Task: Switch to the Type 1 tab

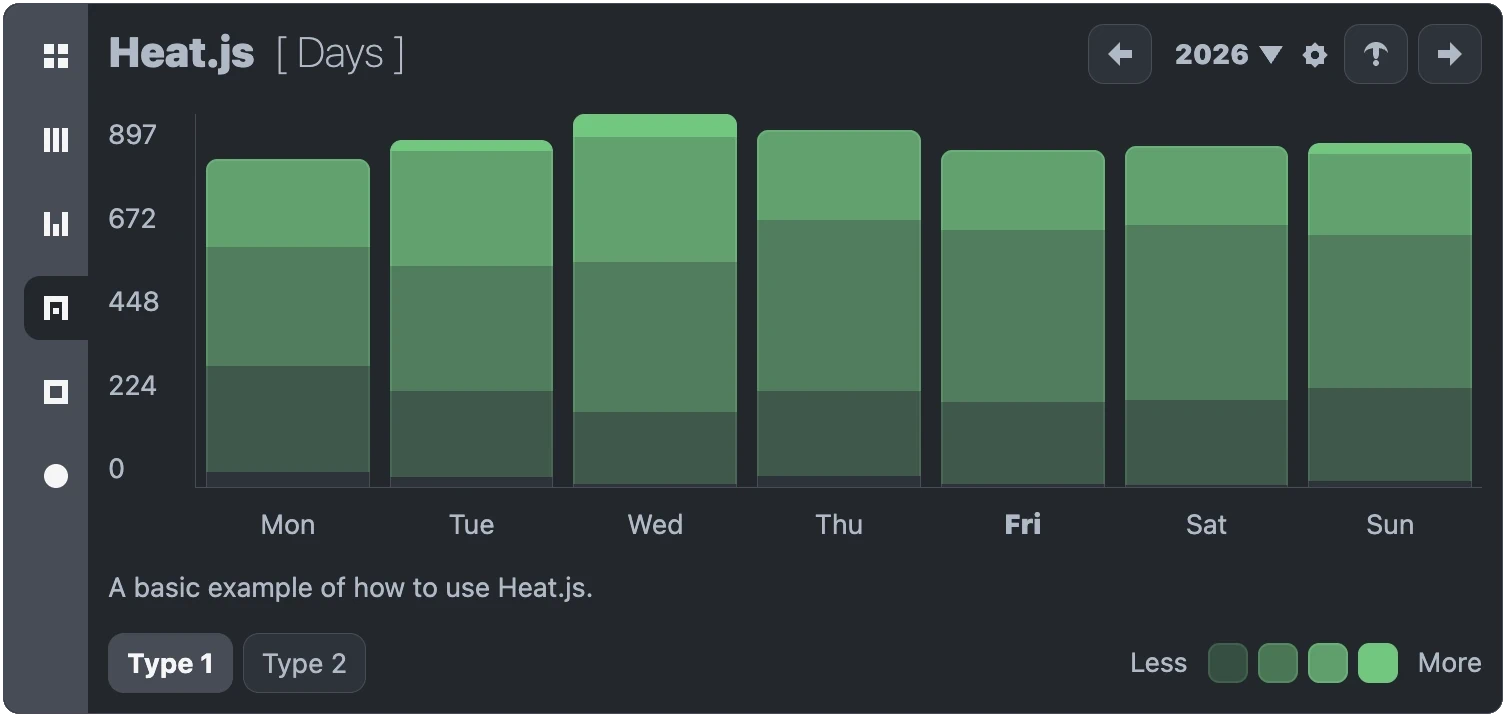Action: click(170, 663)
